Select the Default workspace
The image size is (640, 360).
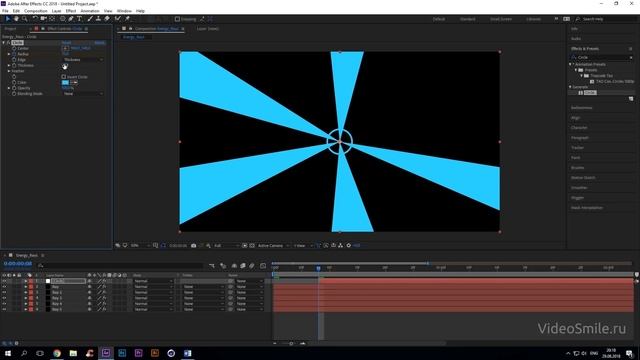pos(439,19)
